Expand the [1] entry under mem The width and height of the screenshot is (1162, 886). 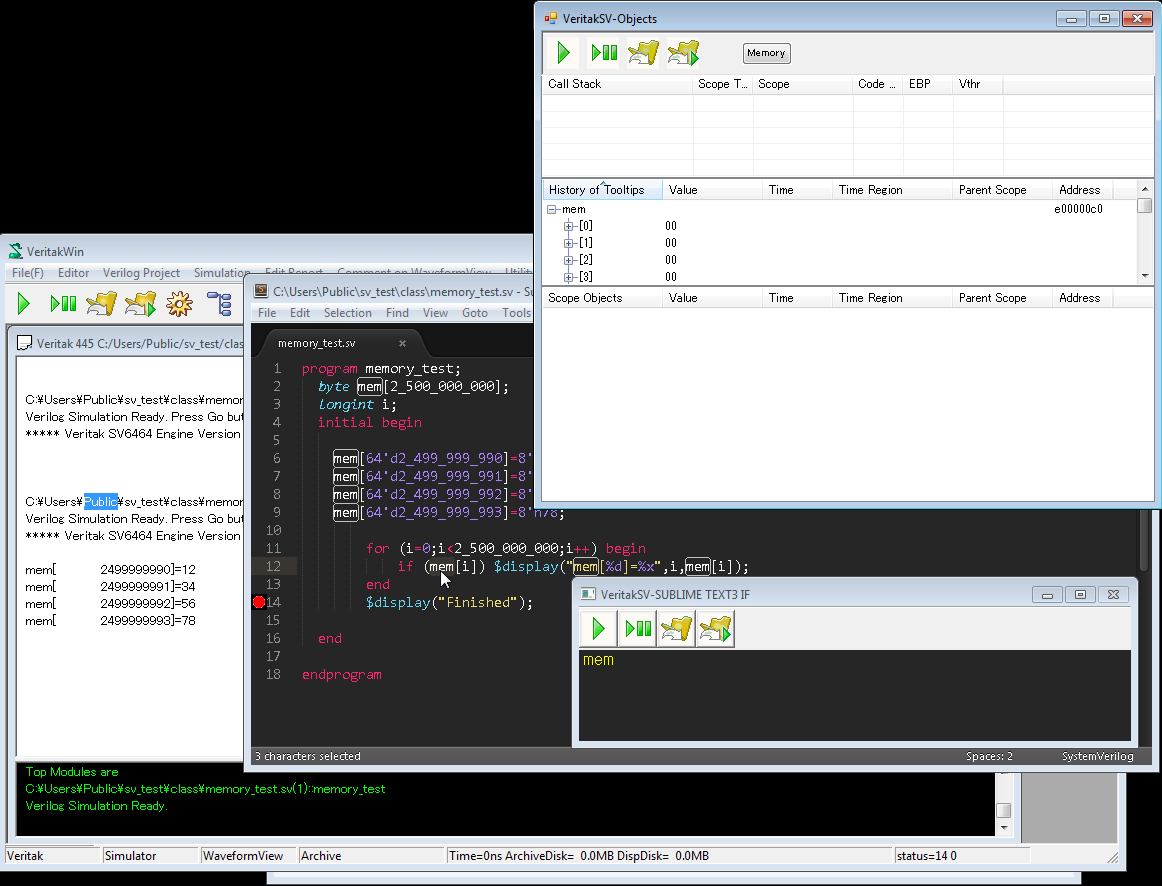point(568,243)
